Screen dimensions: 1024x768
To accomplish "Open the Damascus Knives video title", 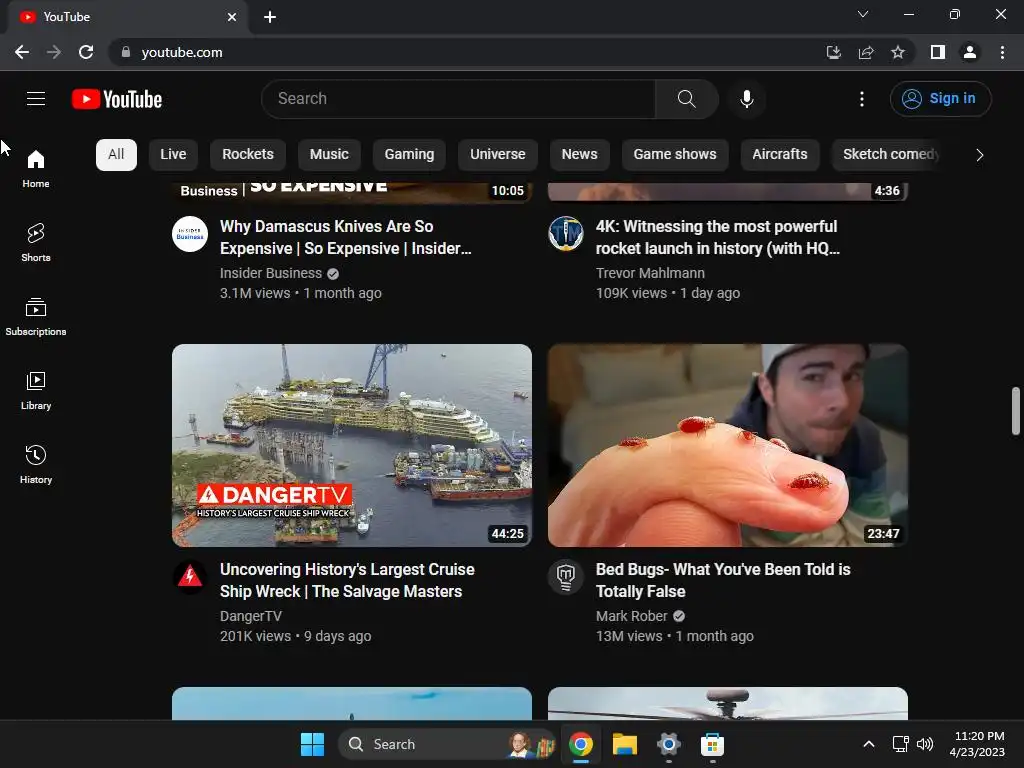I will [345, 237].
